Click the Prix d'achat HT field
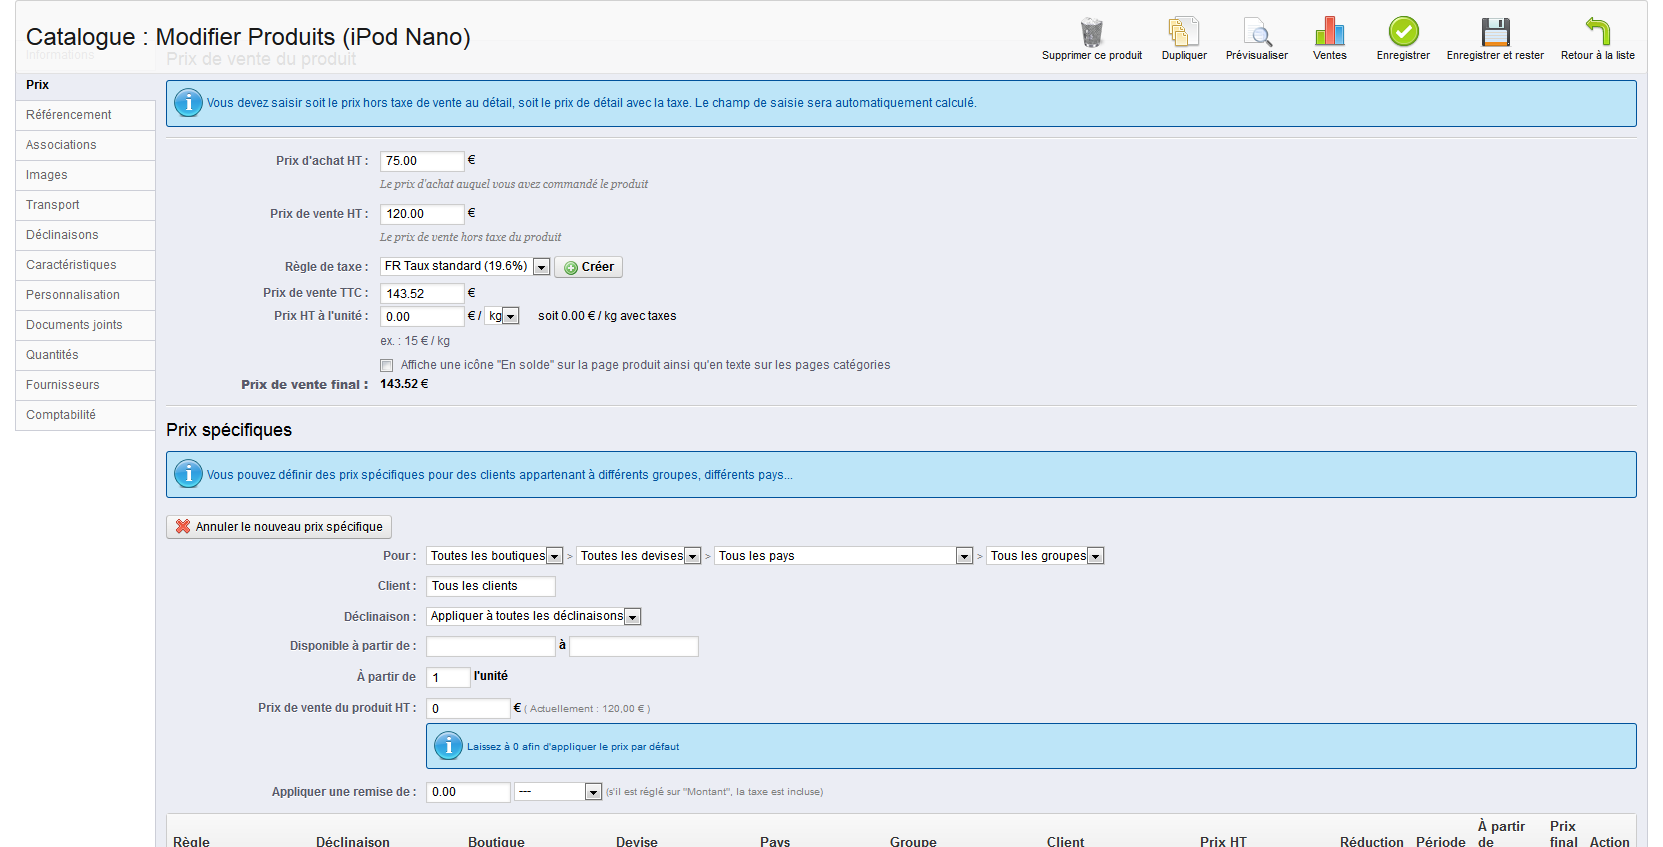1663x847 pixels. (422, 161)
